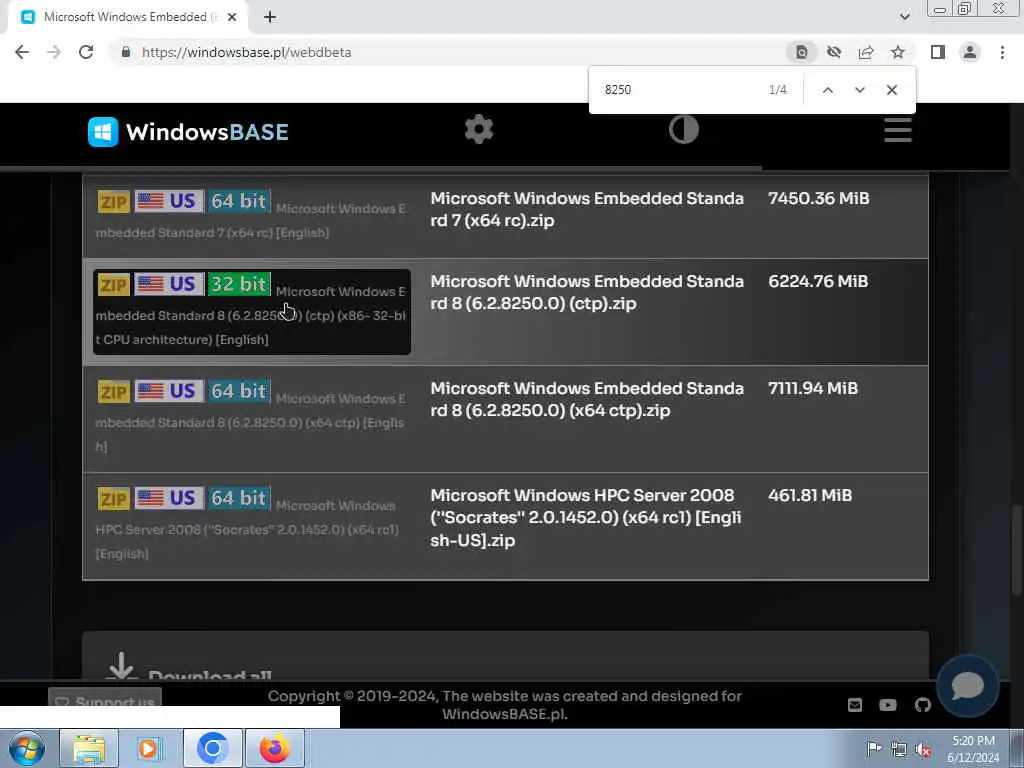Screen dimensions: 1024x768
Task: Click size value 6224.76 MiB
Action: (818, 281)
